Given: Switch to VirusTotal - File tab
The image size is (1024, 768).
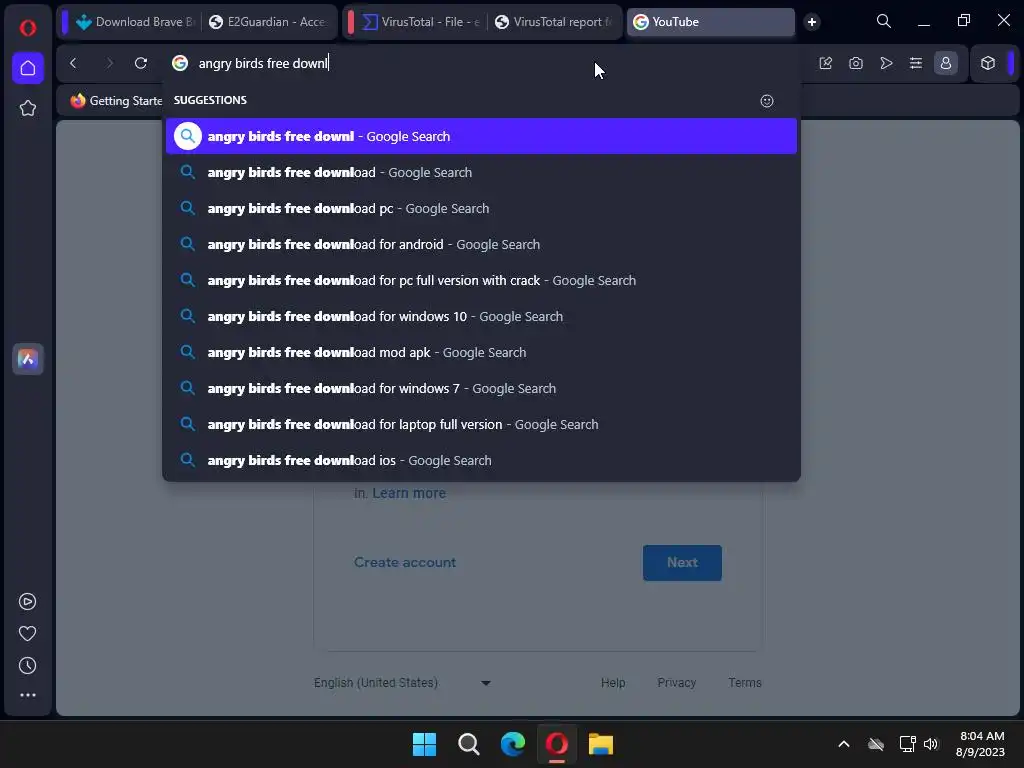Looking at the screenshot, I should click(421, 22).
